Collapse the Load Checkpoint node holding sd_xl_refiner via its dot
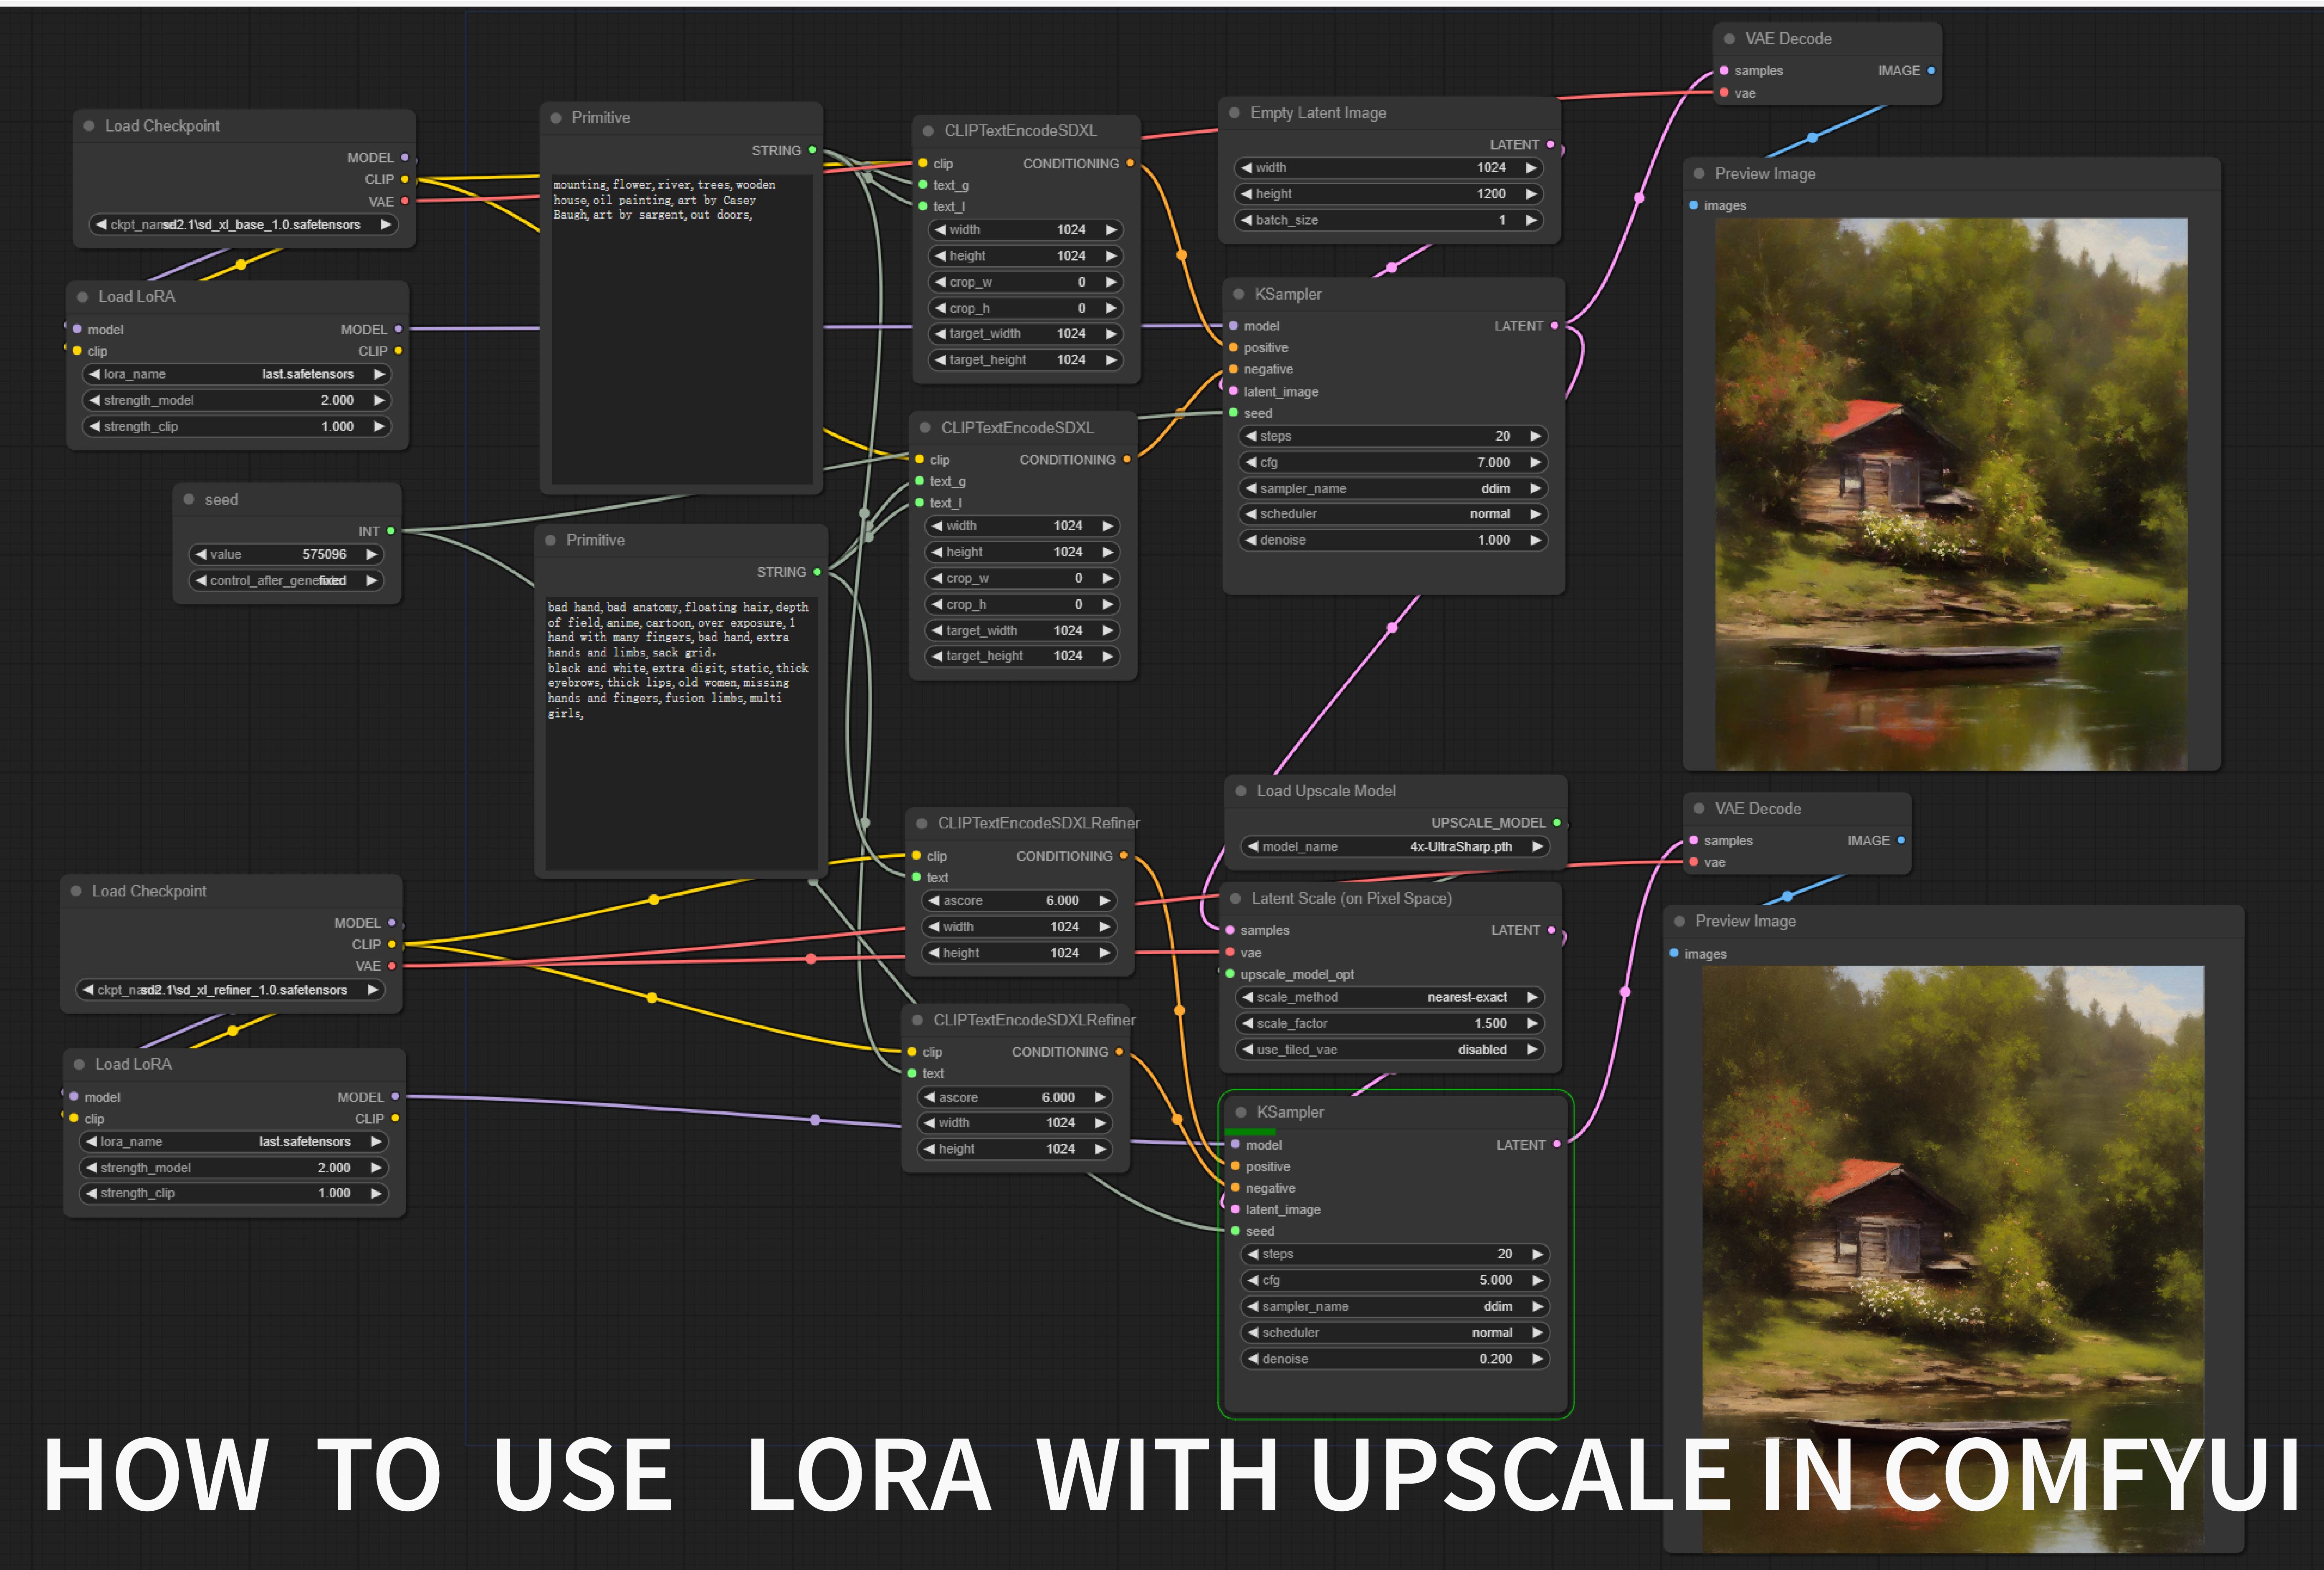This screenshot has height=1570, width=2324. pos(76,891)
